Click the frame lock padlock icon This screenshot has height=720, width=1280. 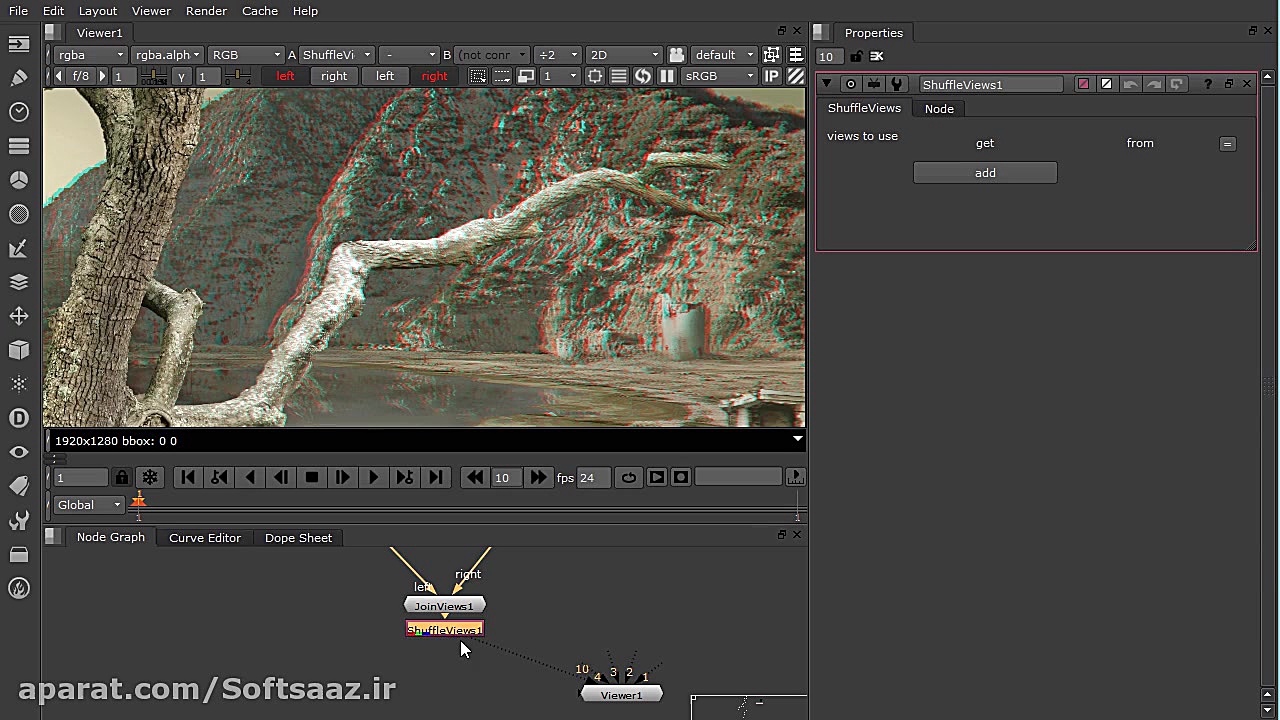pos(122,478)
